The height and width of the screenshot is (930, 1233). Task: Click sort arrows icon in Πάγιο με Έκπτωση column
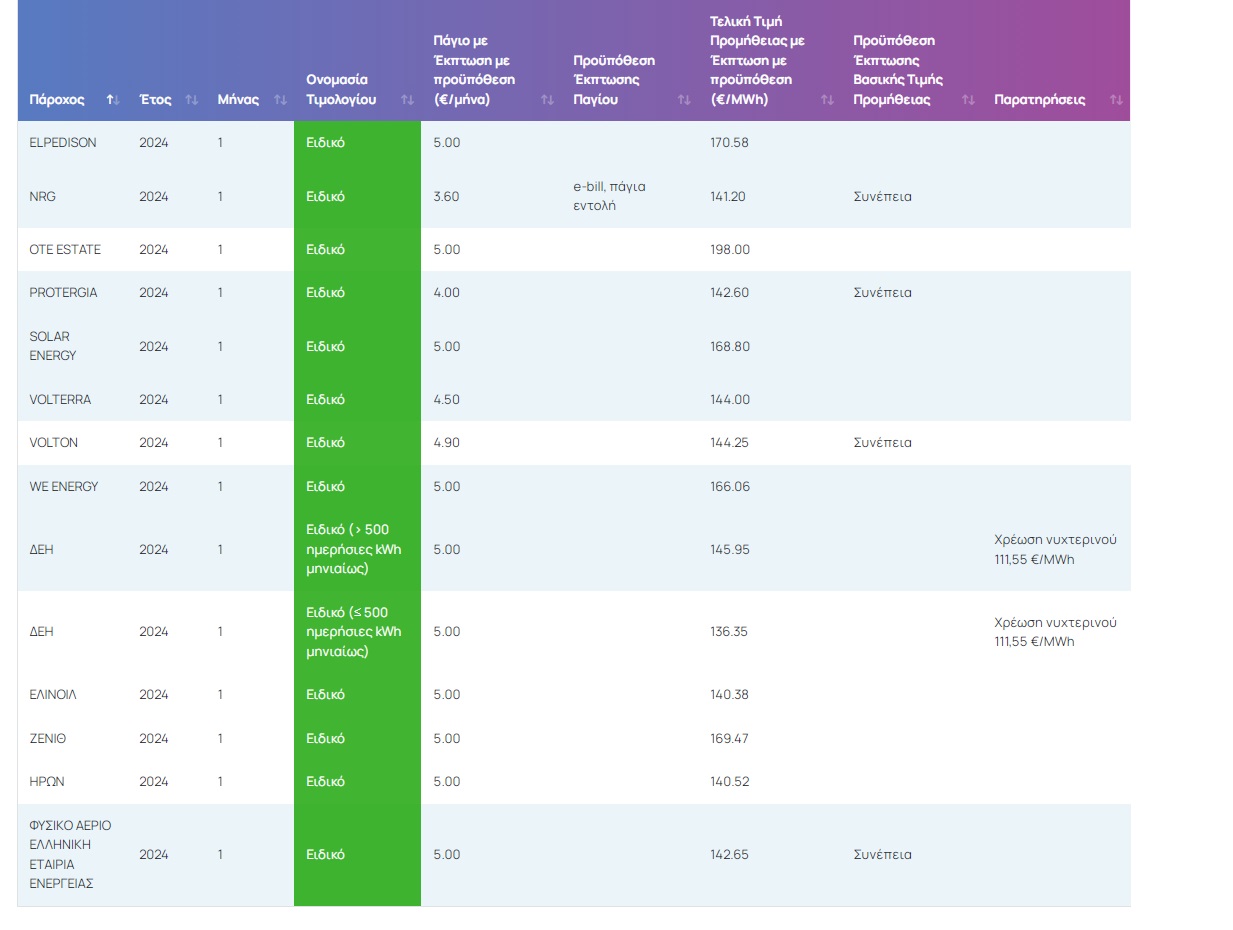(x=547, y=100)
